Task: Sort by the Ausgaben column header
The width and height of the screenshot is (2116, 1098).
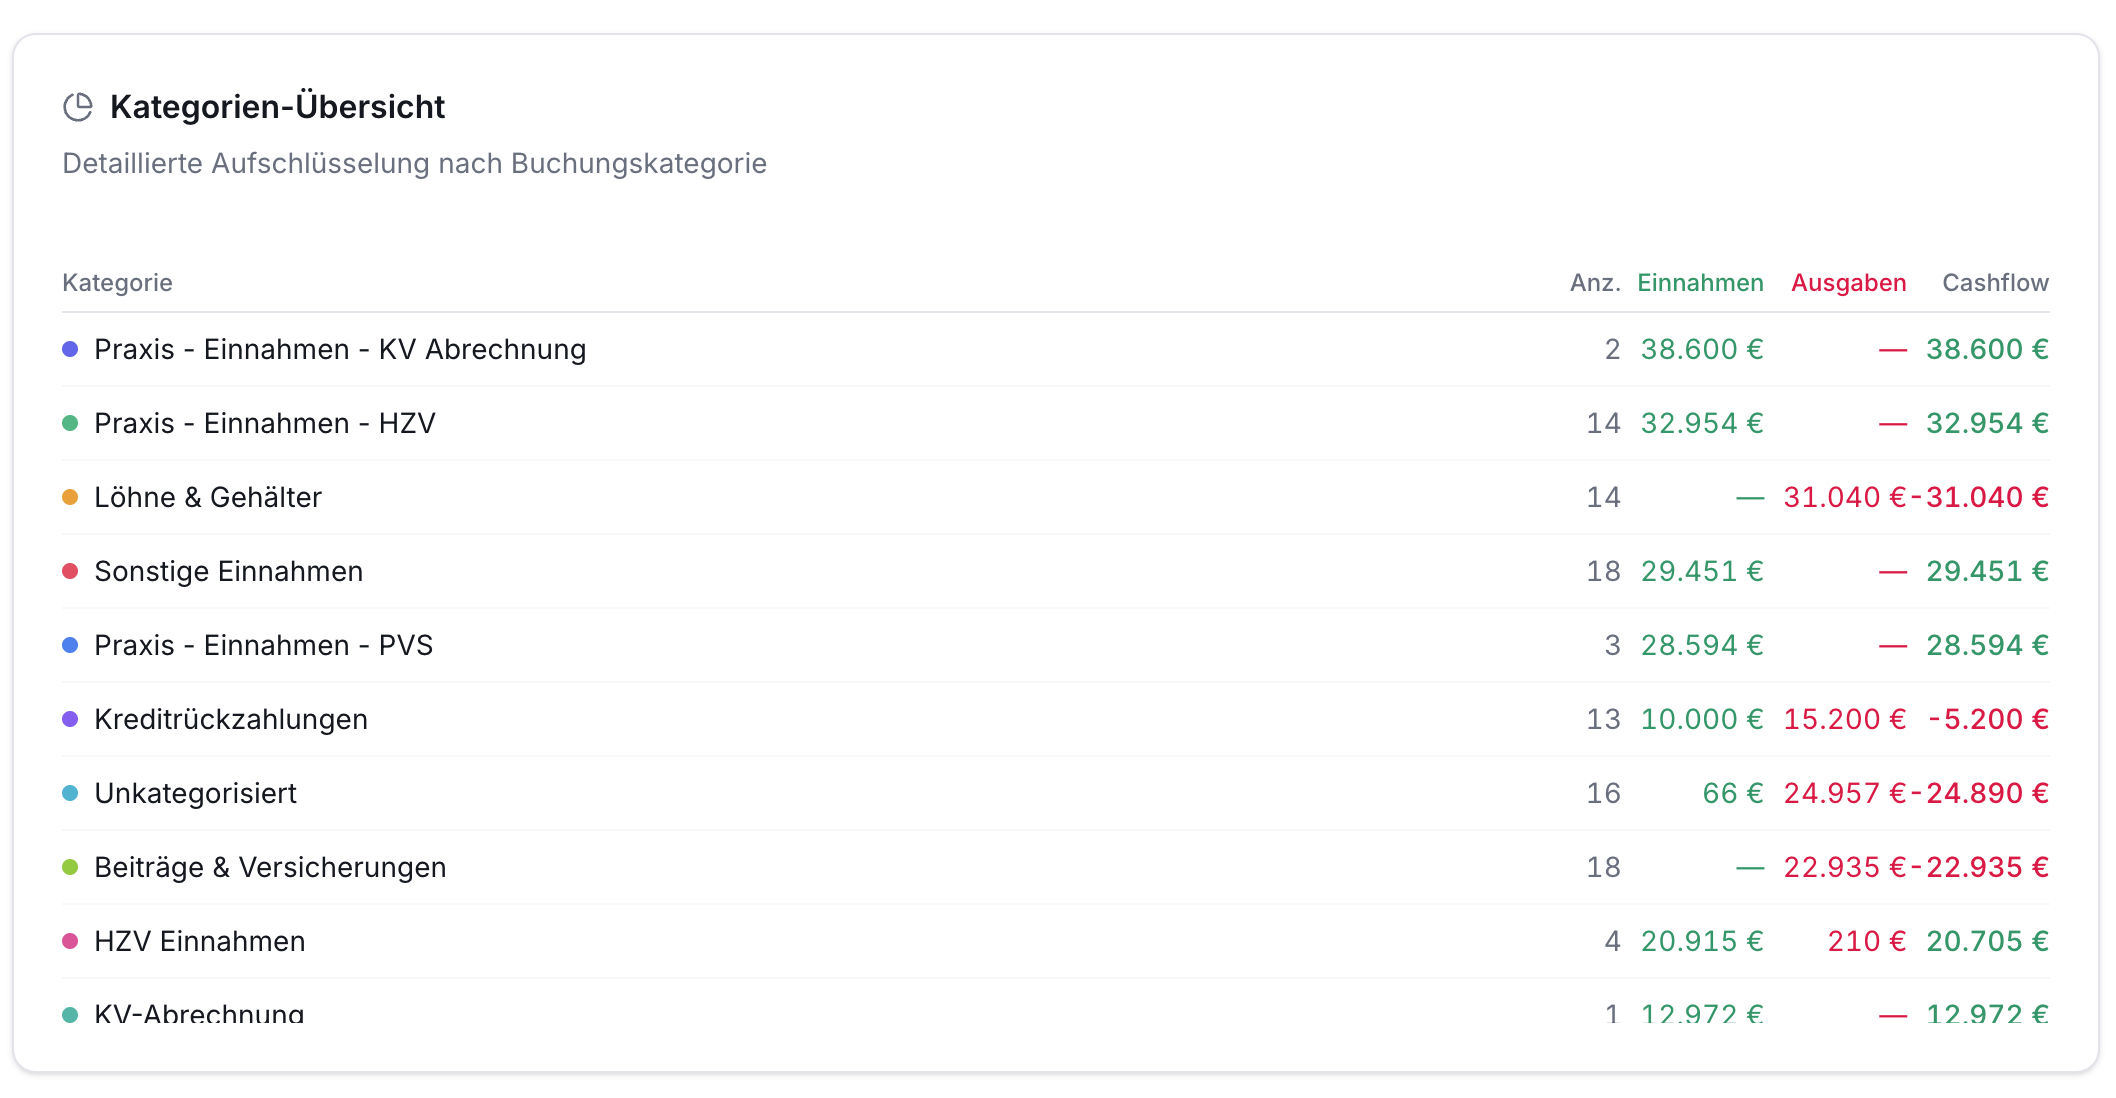Action: [x=1848, y=283]
